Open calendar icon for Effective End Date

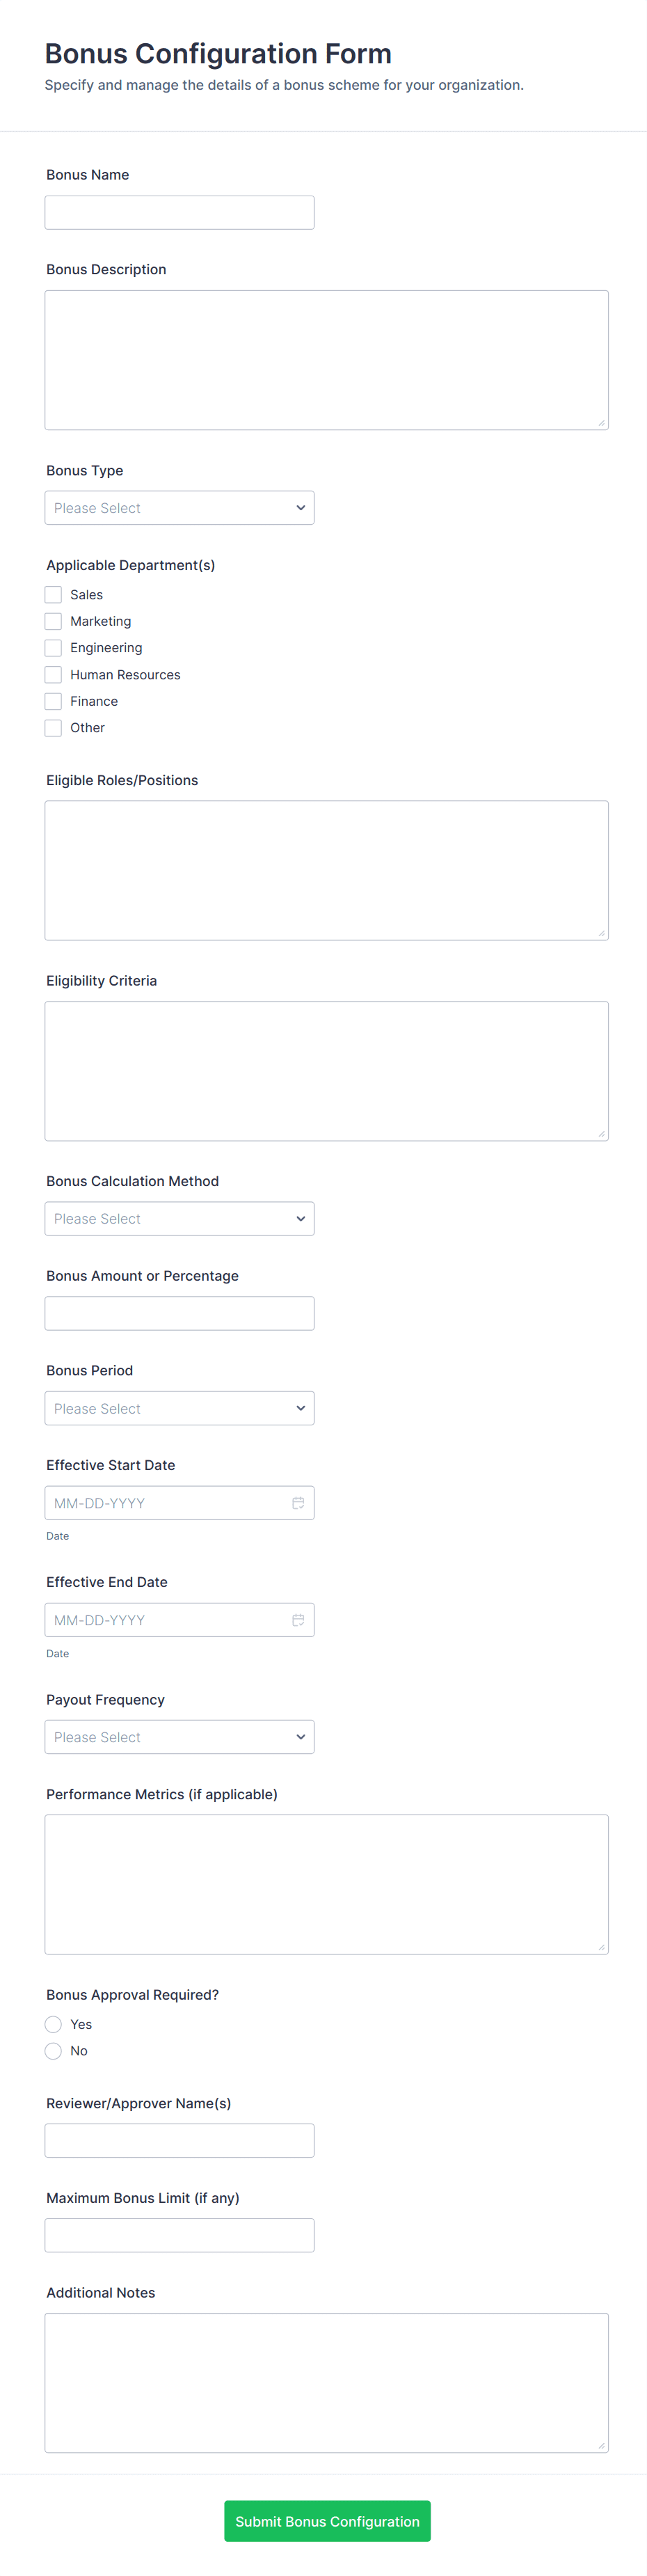point(298,1620)
